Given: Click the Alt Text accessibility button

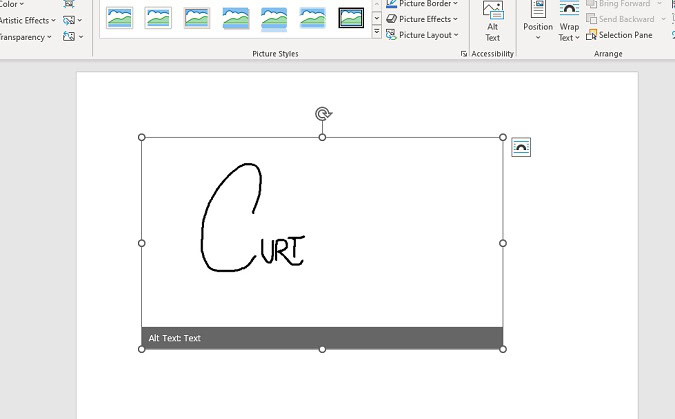Looking at the screenshot, I should coord(492,22).
